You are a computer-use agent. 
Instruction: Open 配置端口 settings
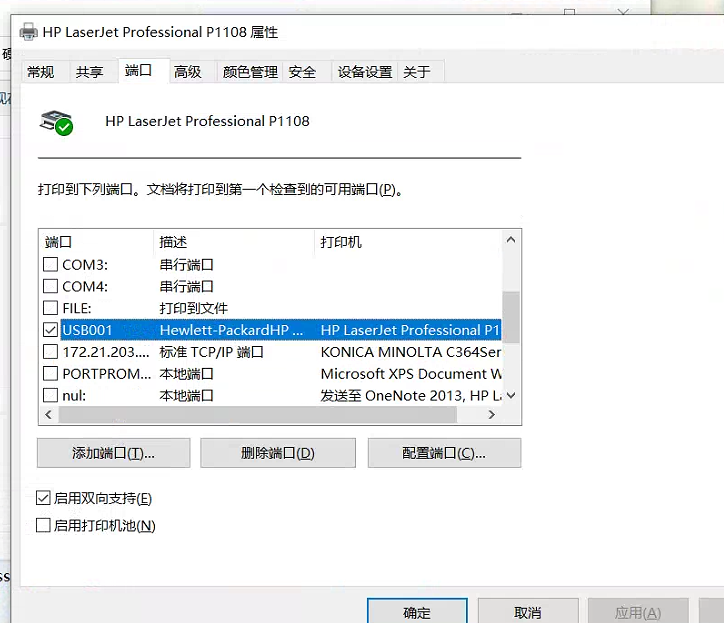pos(444,453)
